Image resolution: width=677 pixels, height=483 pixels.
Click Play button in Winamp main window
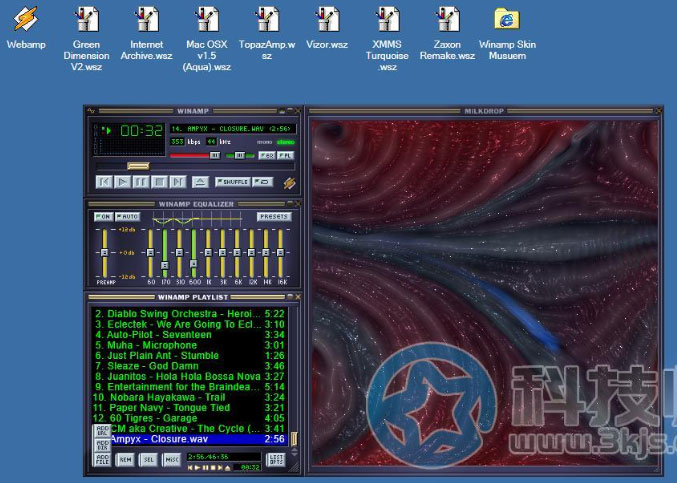pyautogui.click(x=123, y=182)
